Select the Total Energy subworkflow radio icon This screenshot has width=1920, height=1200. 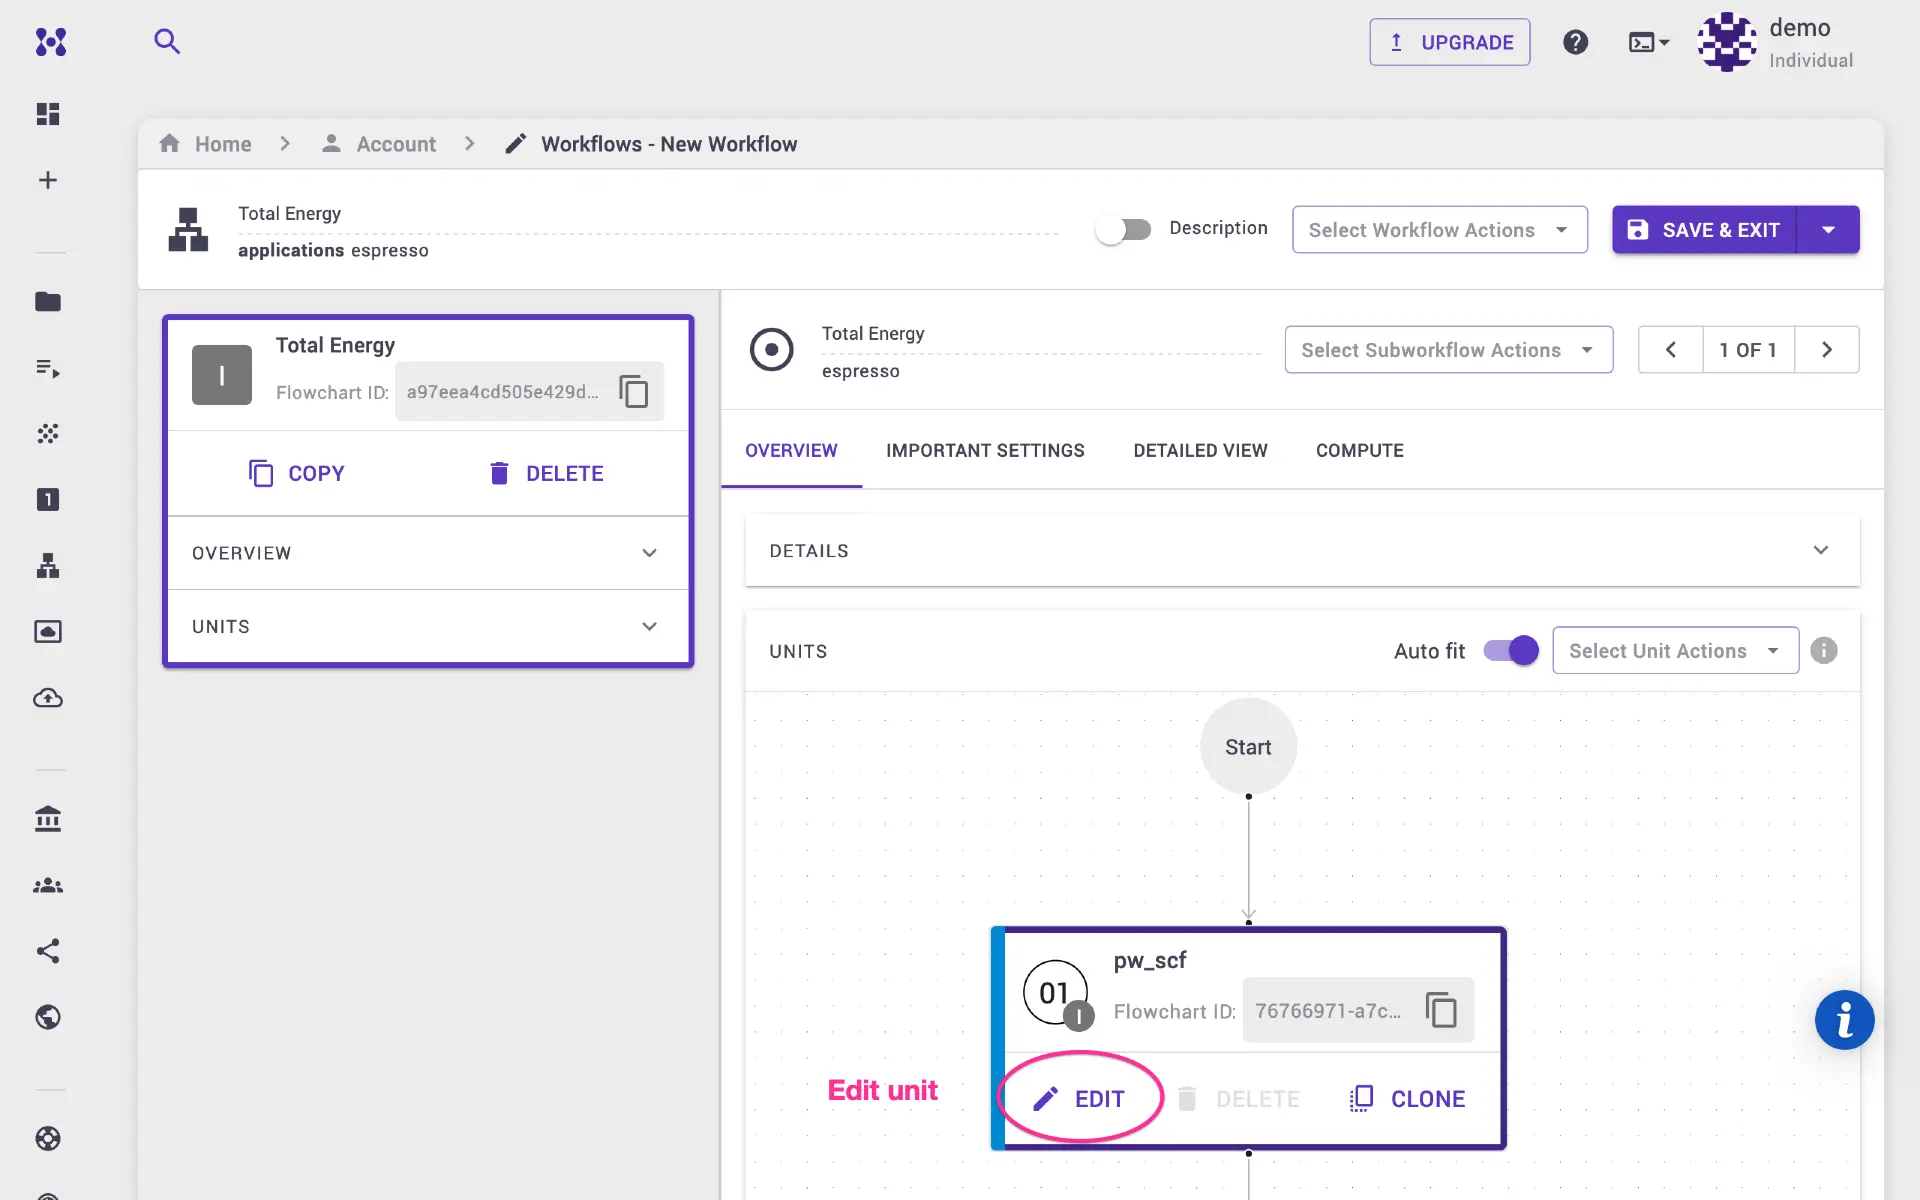tap(771, 350)
